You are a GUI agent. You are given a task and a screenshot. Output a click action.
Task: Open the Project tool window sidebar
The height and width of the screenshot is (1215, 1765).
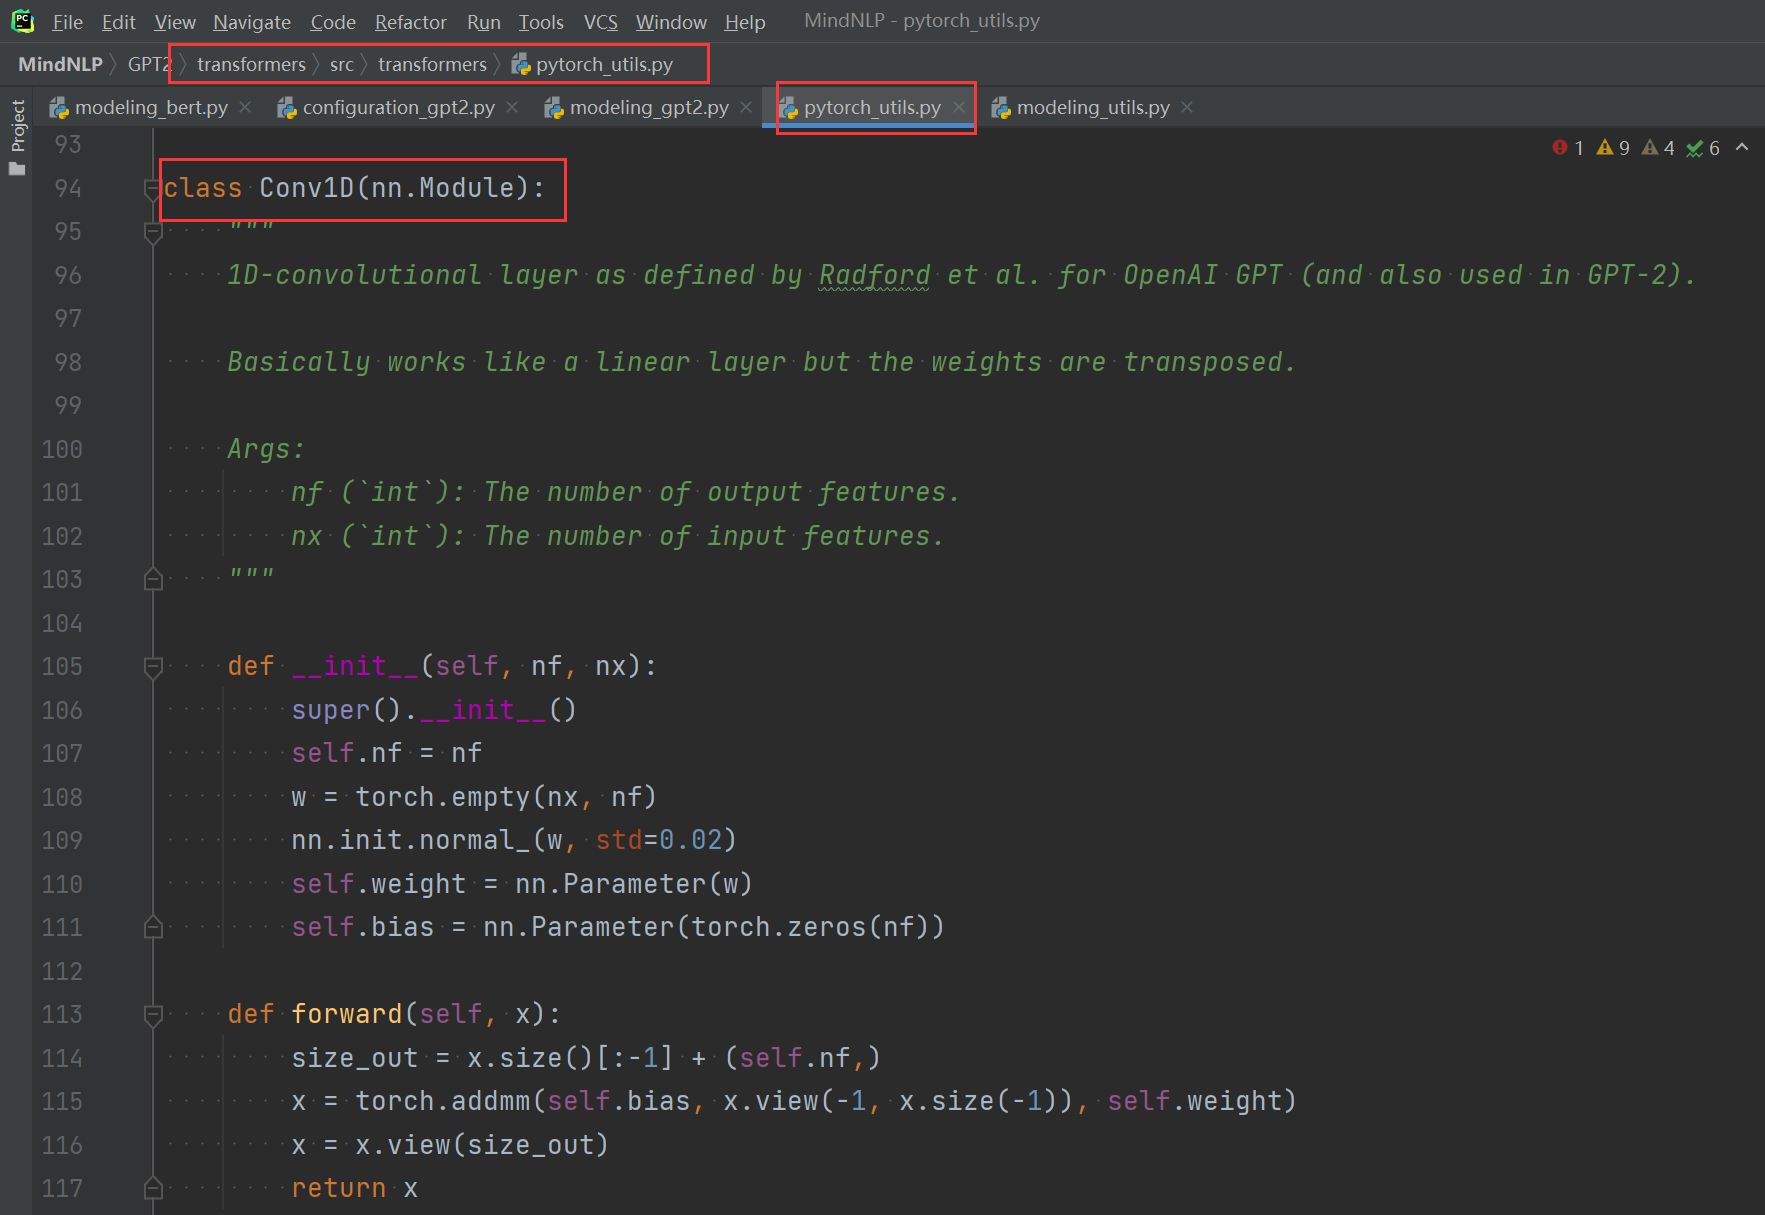pyautogui.click(x=17, y=137)
